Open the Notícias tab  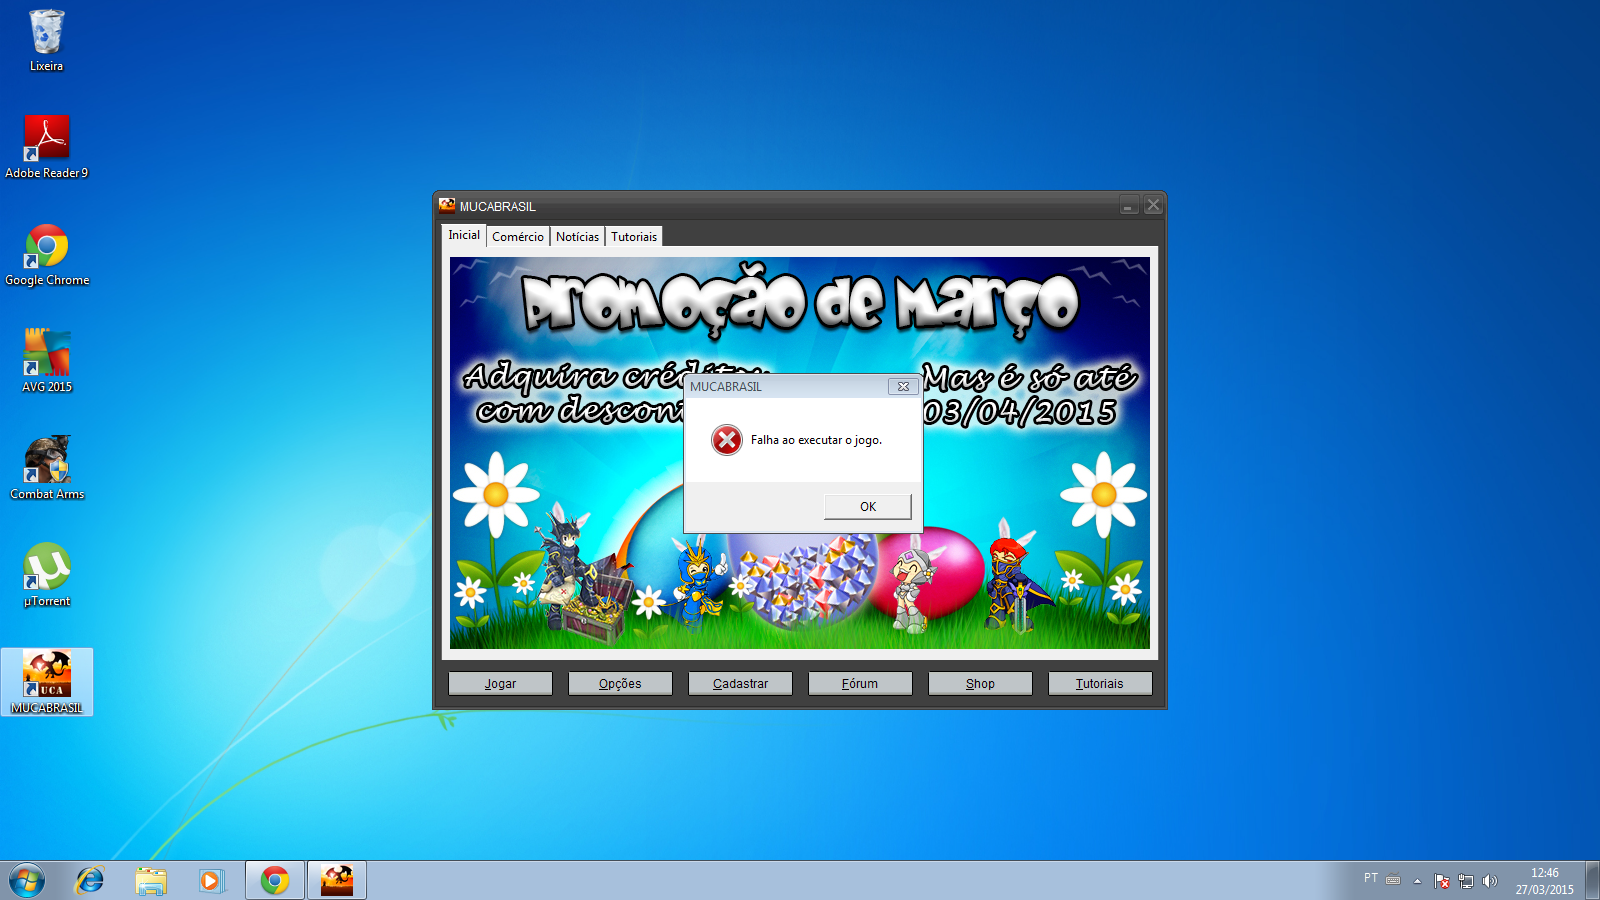tap(577, 237)
